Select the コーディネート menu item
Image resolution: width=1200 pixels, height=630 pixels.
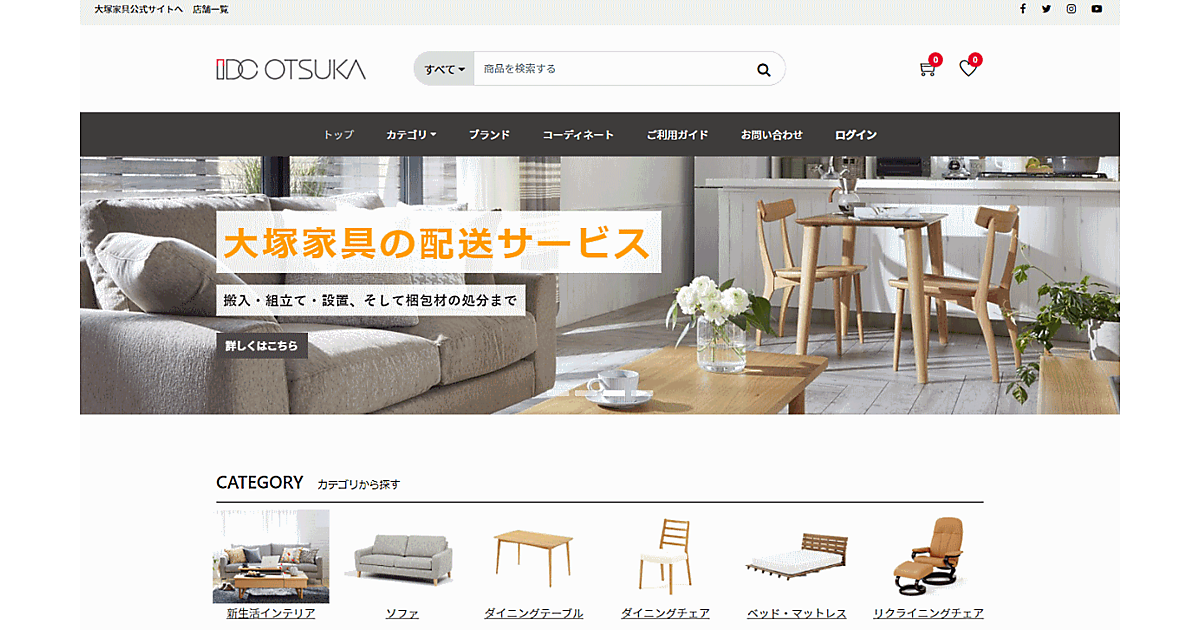[578, 135]
